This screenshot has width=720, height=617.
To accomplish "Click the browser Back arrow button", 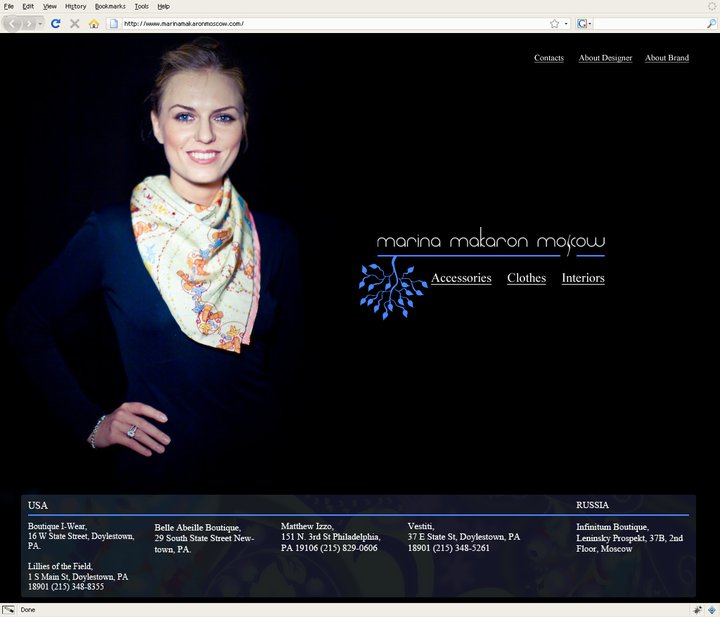I will tap(12, 23).
